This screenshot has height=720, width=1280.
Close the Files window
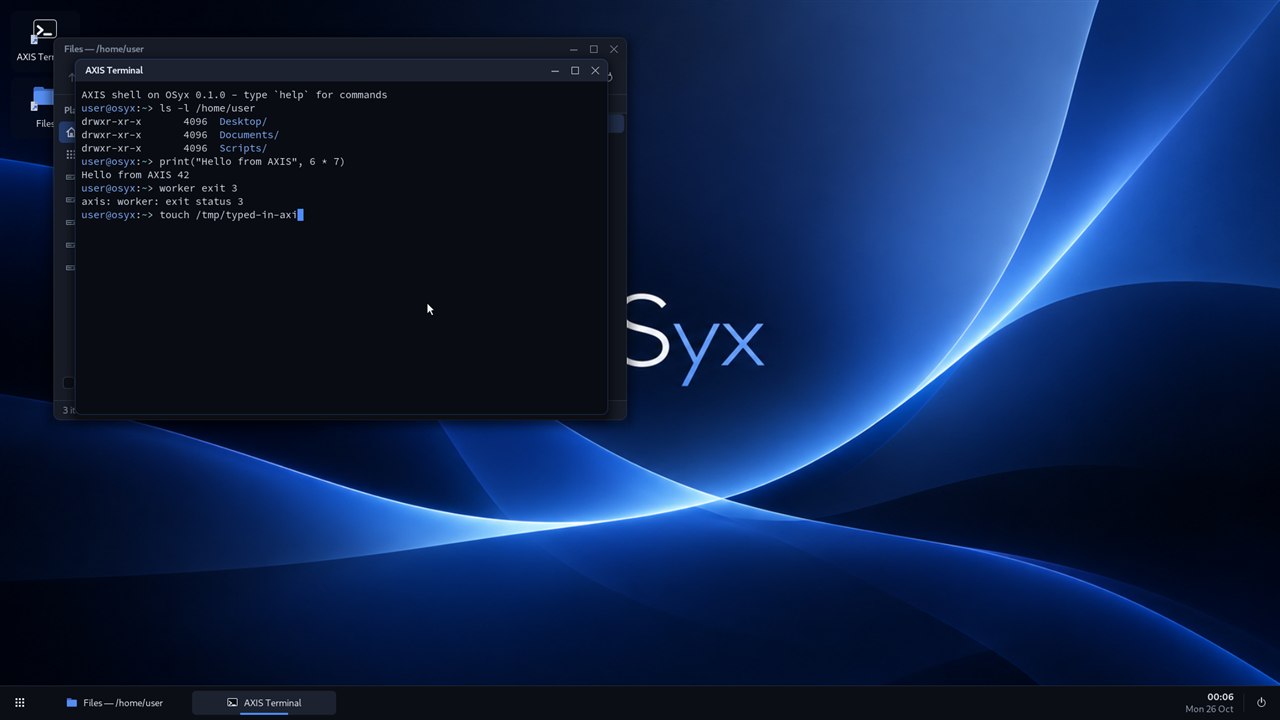point(614,49)
